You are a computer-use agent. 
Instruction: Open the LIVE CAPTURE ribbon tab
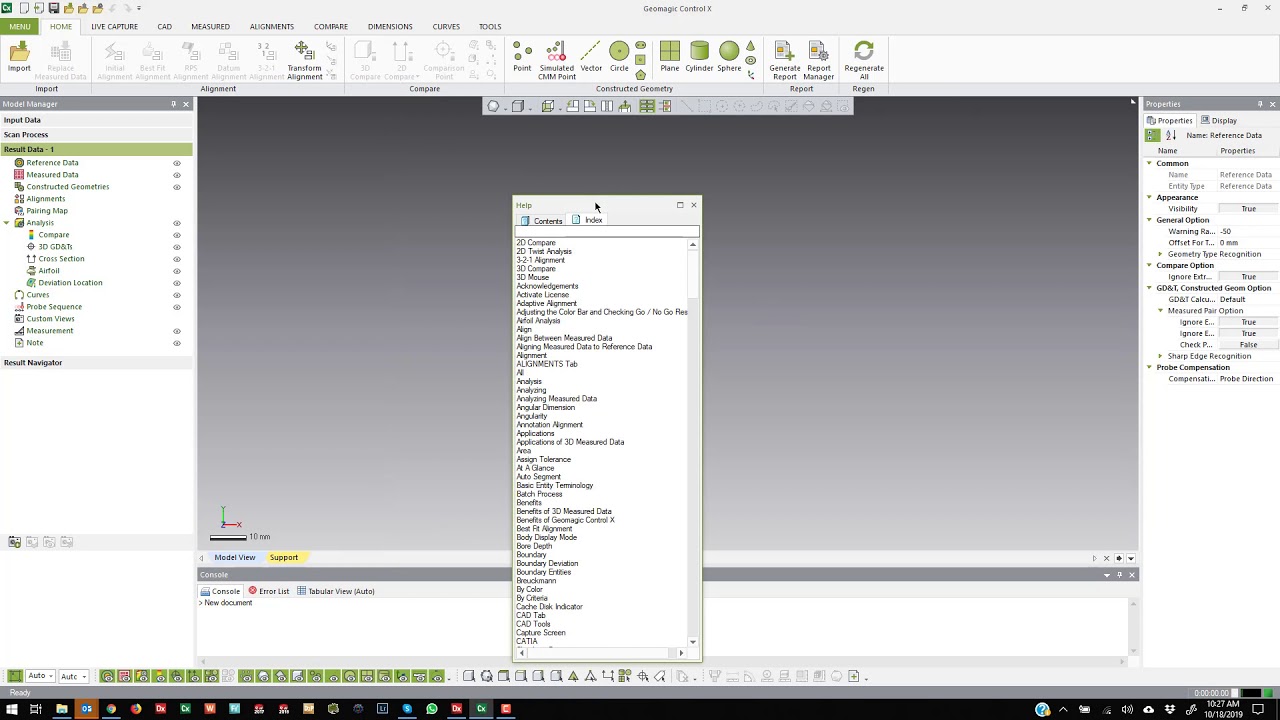tap(114, 26)
